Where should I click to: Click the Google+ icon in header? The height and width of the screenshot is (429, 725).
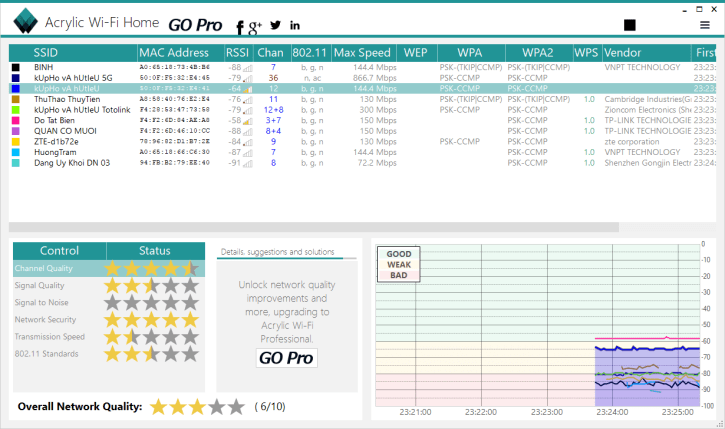[x=255, y=25]
